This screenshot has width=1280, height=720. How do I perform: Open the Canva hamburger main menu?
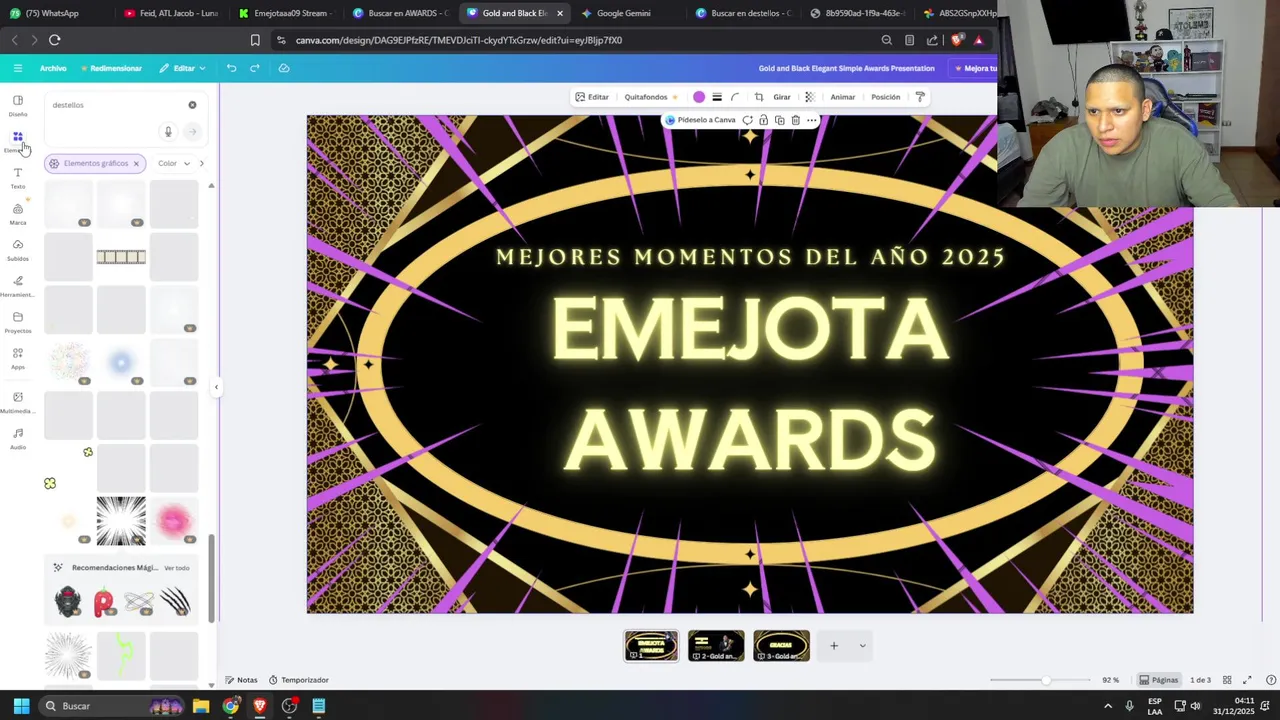point(18,68)
